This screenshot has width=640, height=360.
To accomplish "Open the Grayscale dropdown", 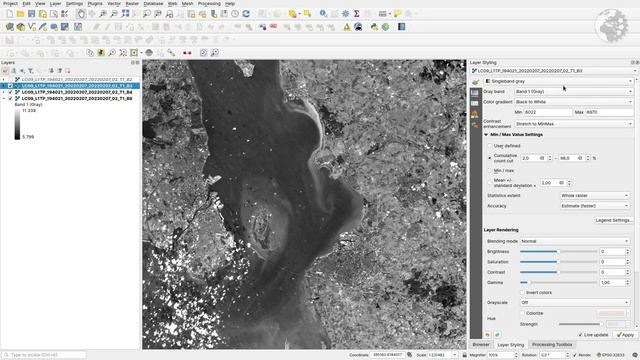I will (574, 302).
